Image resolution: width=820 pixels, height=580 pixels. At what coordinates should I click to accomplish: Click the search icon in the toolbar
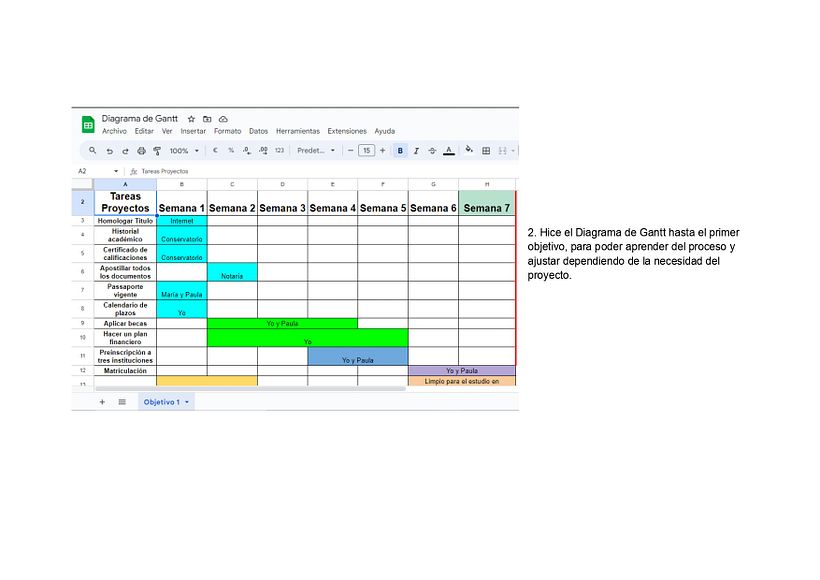click(x=91, y=150)
